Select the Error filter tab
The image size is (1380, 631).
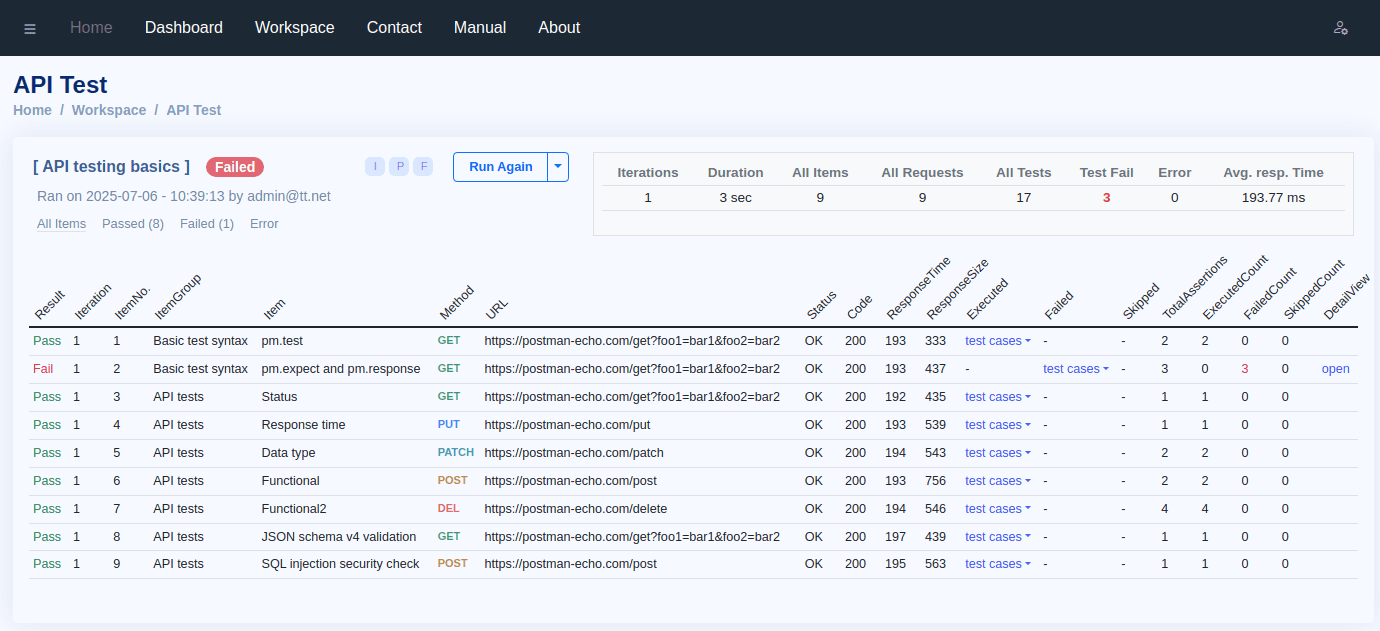(x=264, y=224)
